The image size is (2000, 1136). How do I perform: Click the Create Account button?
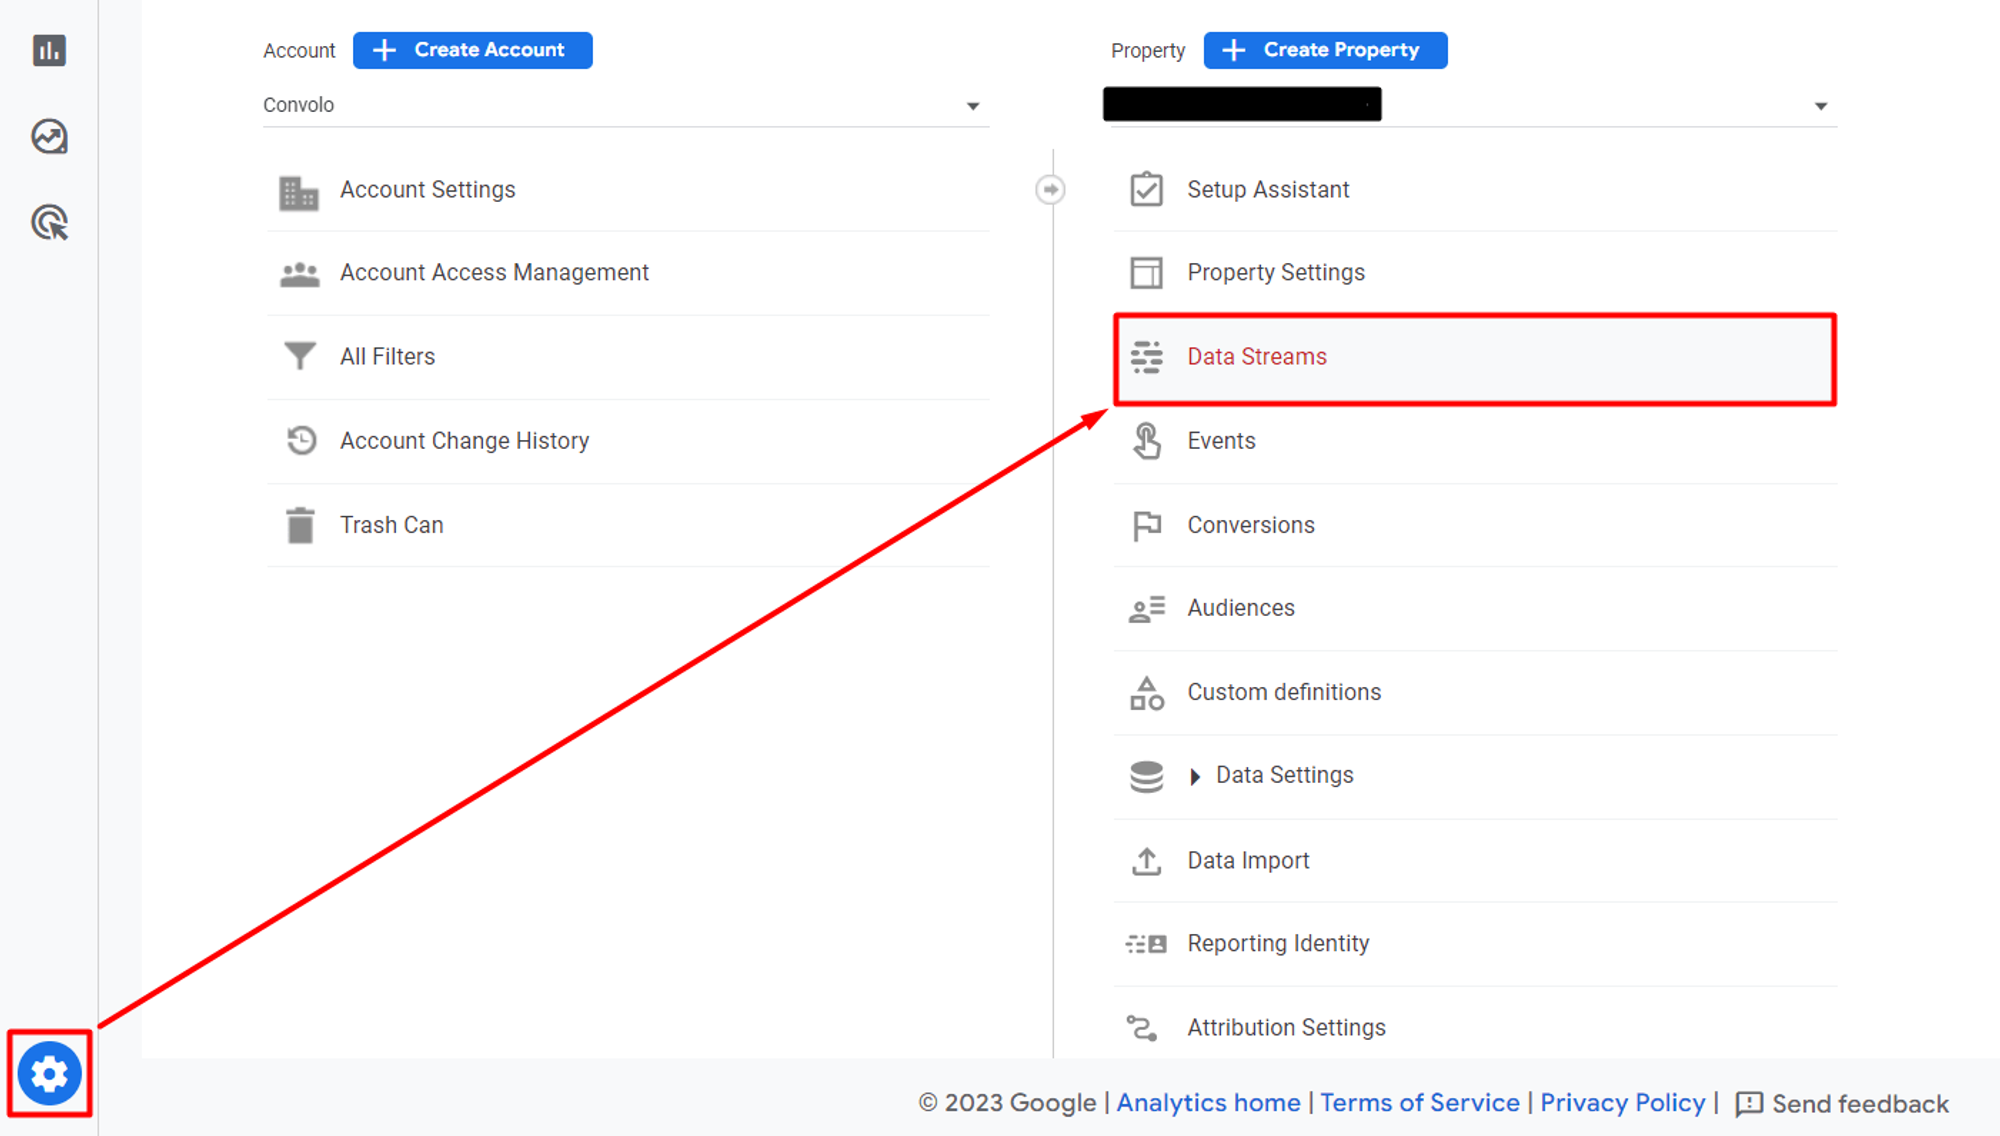[x=473, y=50]
